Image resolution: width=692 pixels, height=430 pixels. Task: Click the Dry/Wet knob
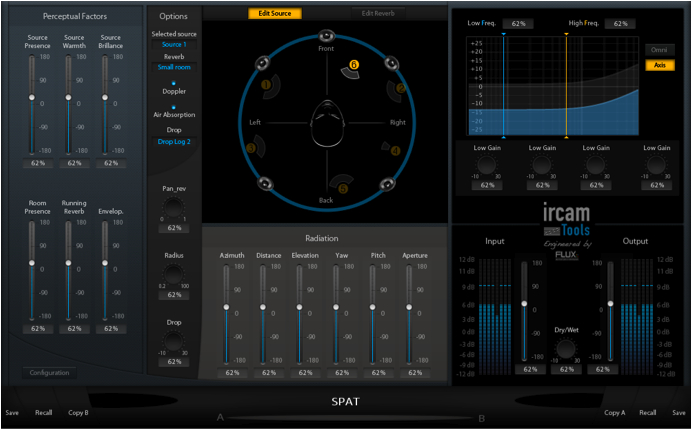click(x=566, y=349)
